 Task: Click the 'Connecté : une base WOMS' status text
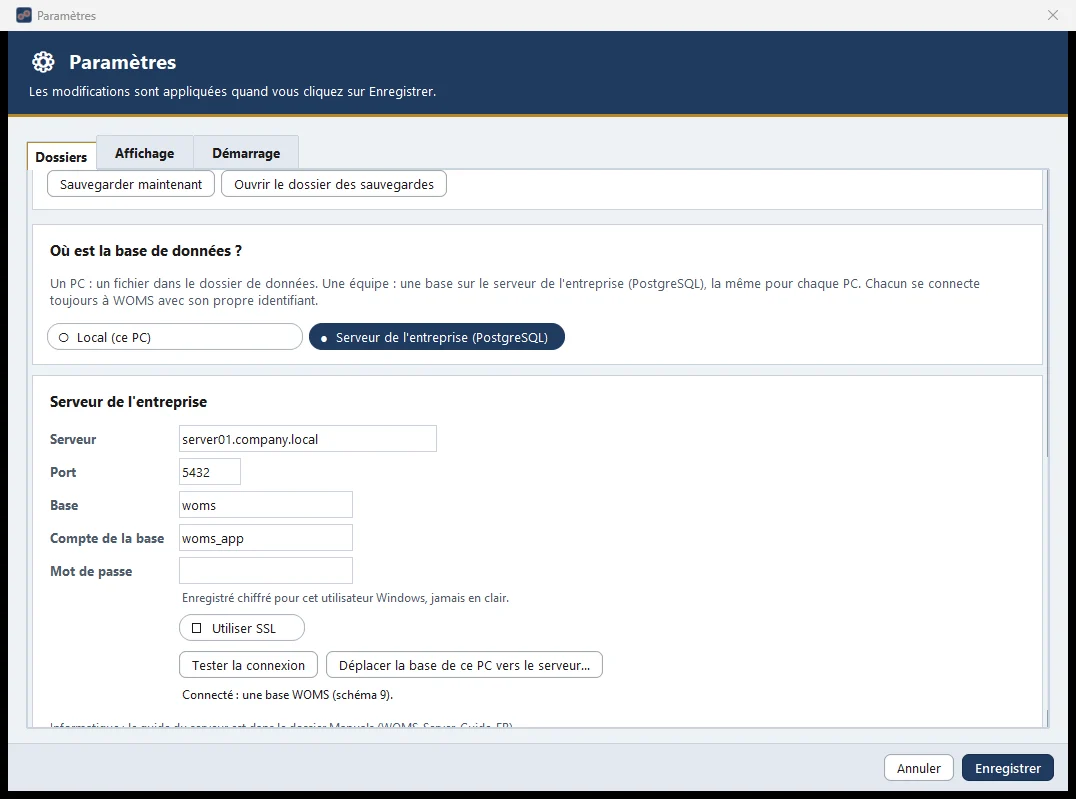point(287,695)
